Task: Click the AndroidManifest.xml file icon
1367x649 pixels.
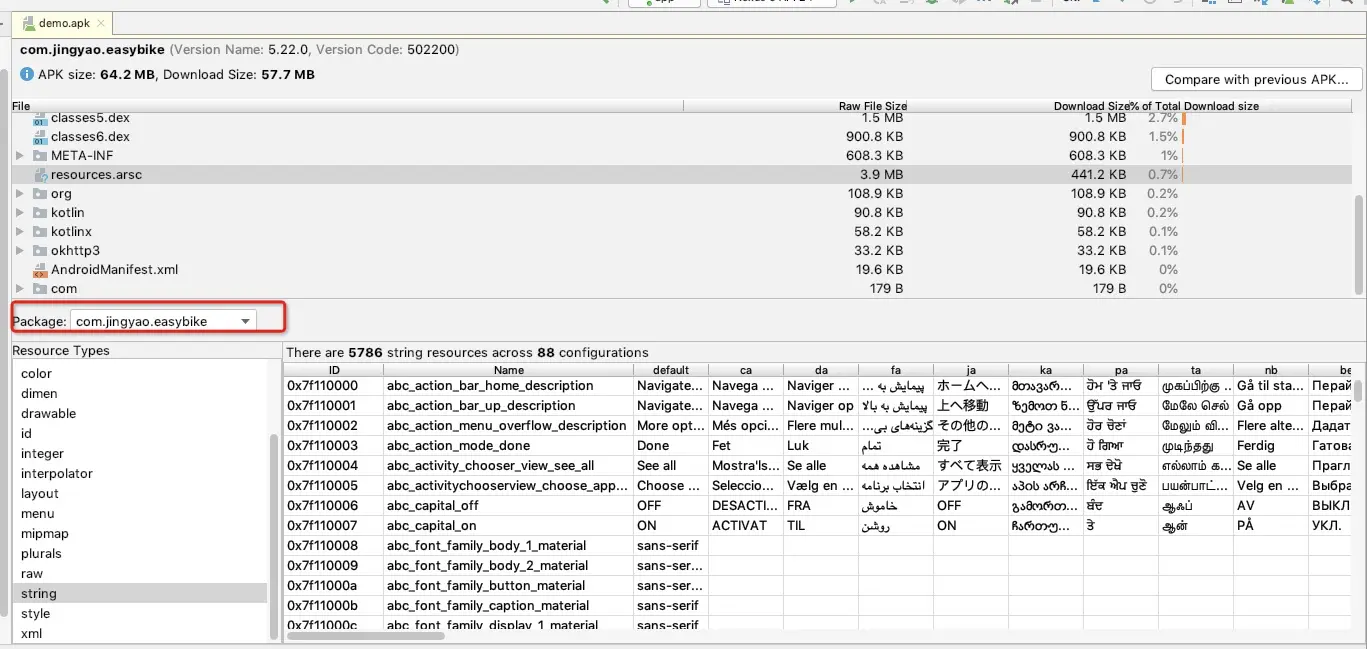Action: tap(40, 270)
